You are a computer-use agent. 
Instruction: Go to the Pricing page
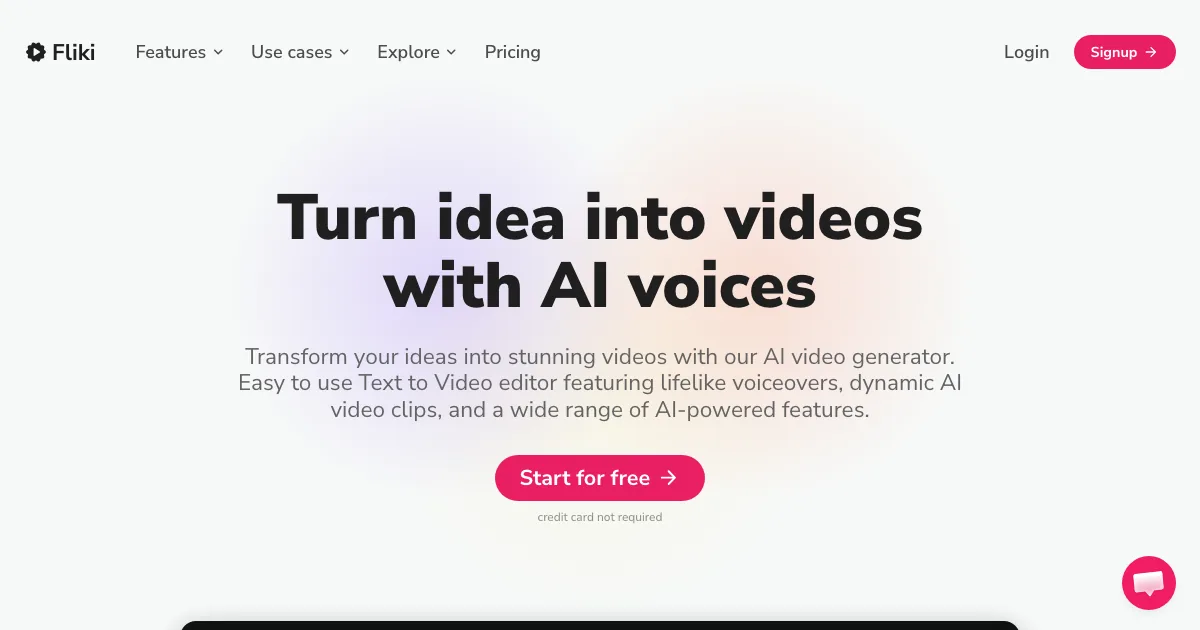point(513,52)
